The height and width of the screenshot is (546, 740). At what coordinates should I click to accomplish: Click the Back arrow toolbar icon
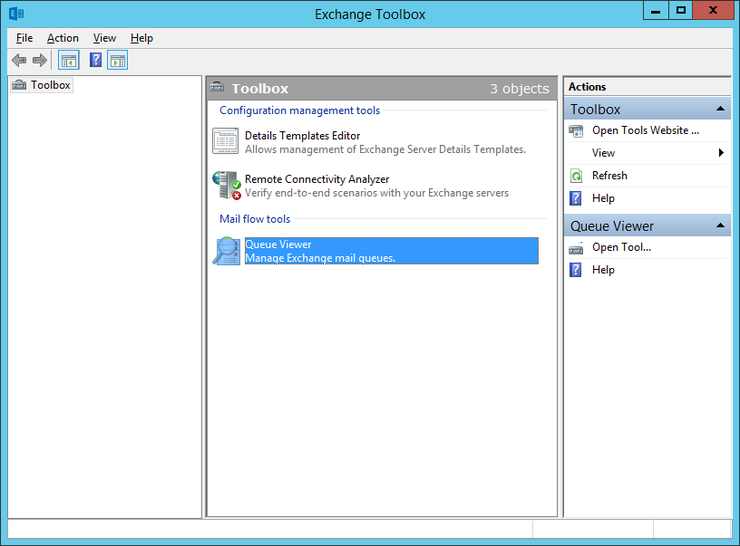[x=19, y=61]
